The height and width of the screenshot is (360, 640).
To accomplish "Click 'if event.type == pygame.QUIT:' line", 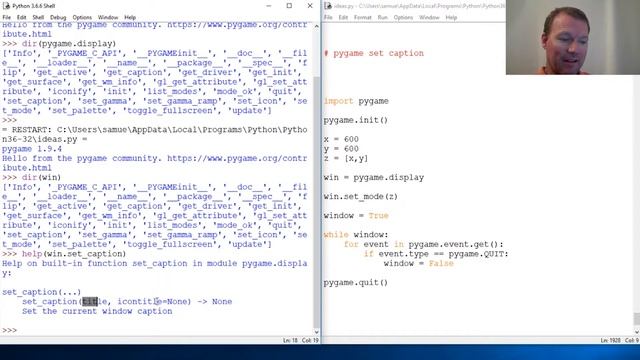I will point(436,254).
